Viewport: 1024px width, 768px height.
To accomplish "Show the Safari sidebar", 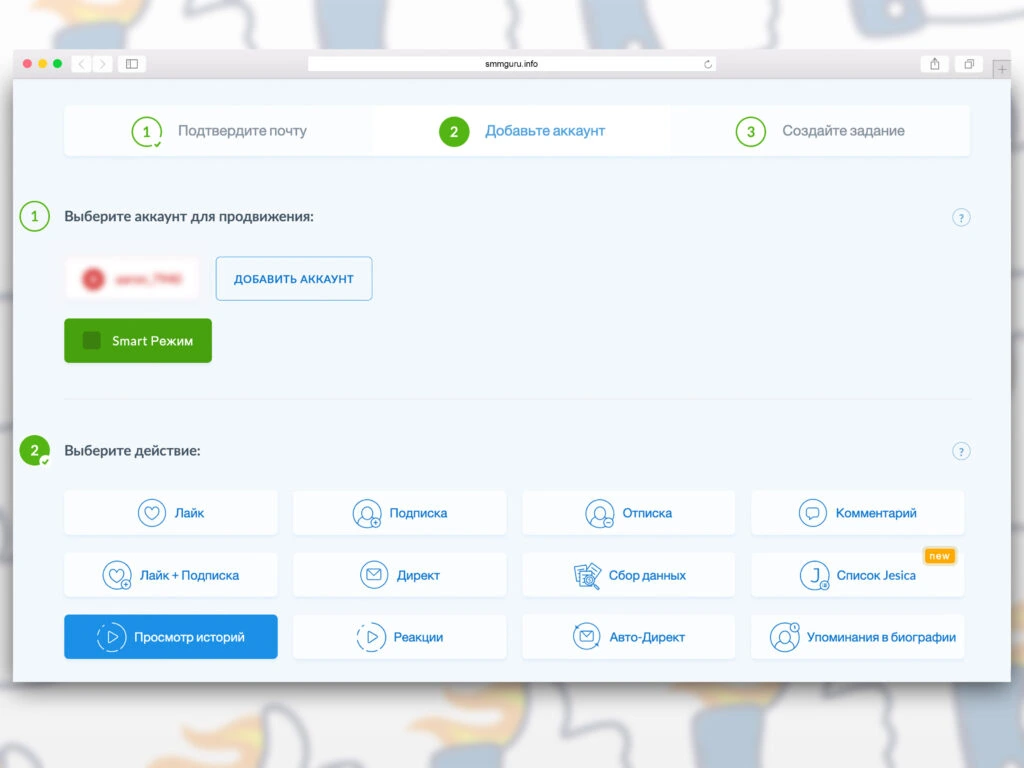I will coord(131,64).
